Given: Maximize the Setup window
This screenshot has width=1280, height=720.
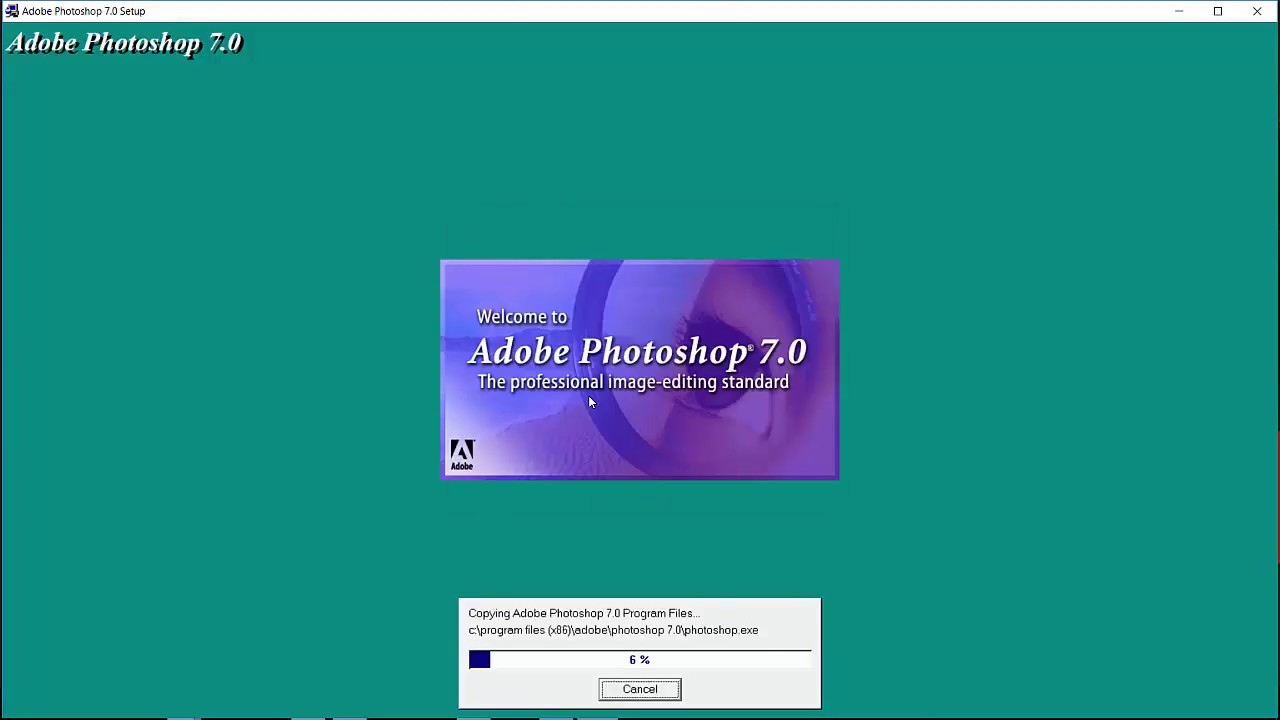Looking at the screenshot, I should coord(1218,11).
